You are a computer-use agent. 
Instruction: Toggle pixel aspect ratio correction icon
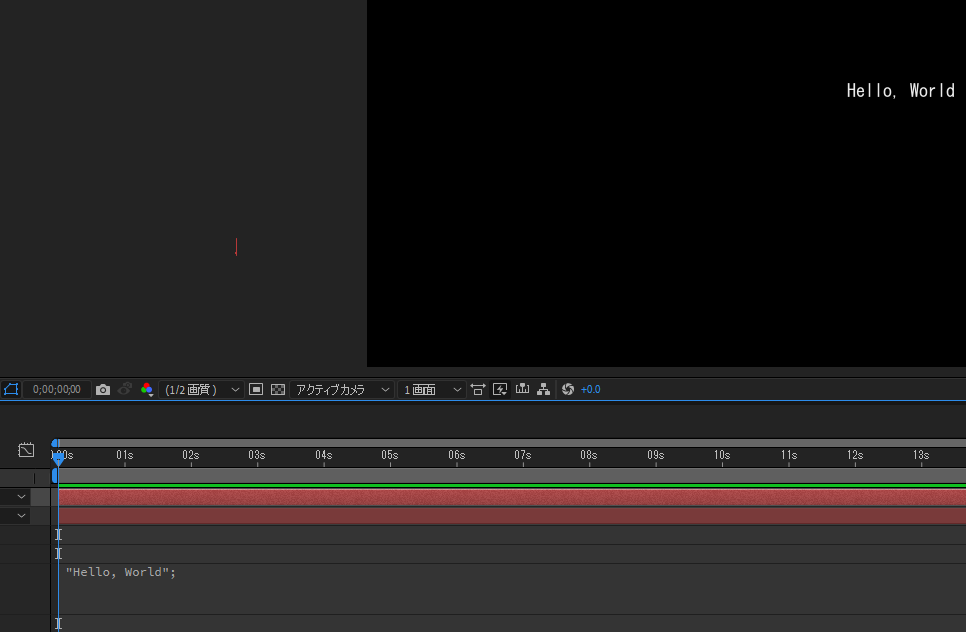tap(477, 389)
